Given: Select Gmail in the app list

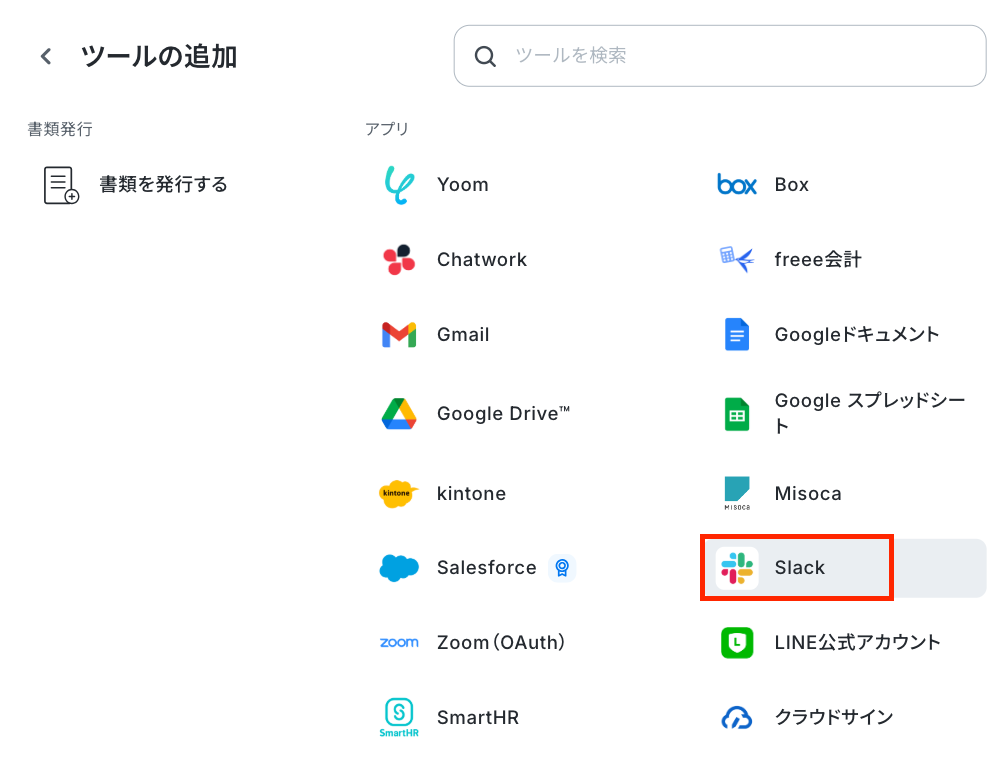Looking at the screenshot, I should coord(463,335).
